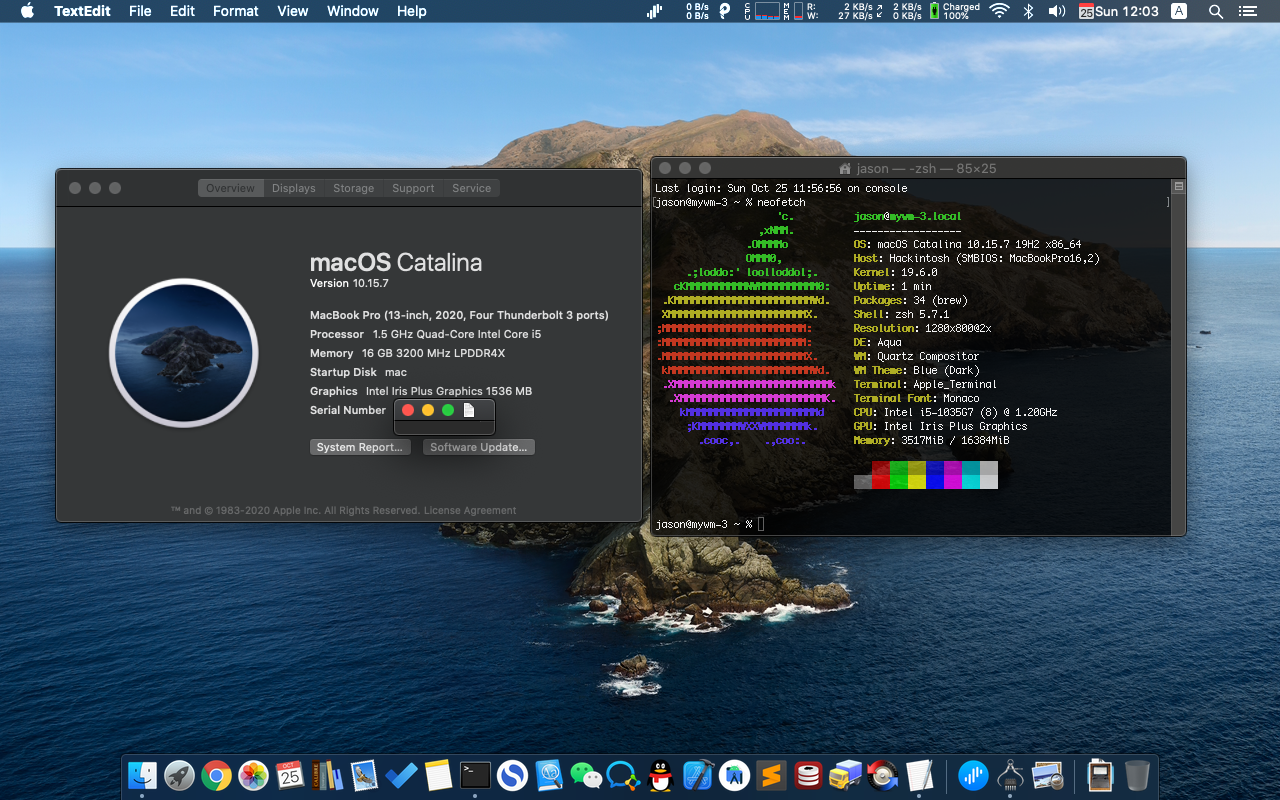Click the 'Host: Hackintosh' line in Terminal
This screenshot has height=800, width=1280.
[976, 258]
